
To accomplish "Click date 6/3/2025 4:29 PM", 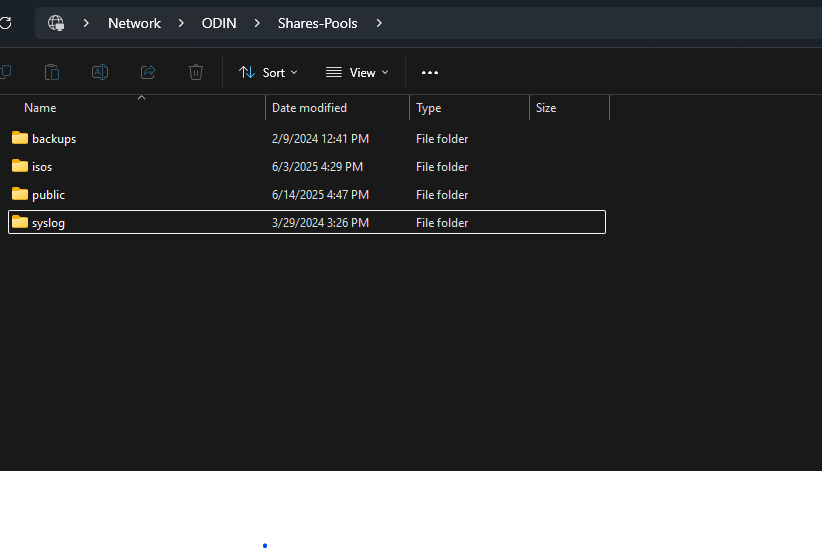I will [x=317, y=167].
